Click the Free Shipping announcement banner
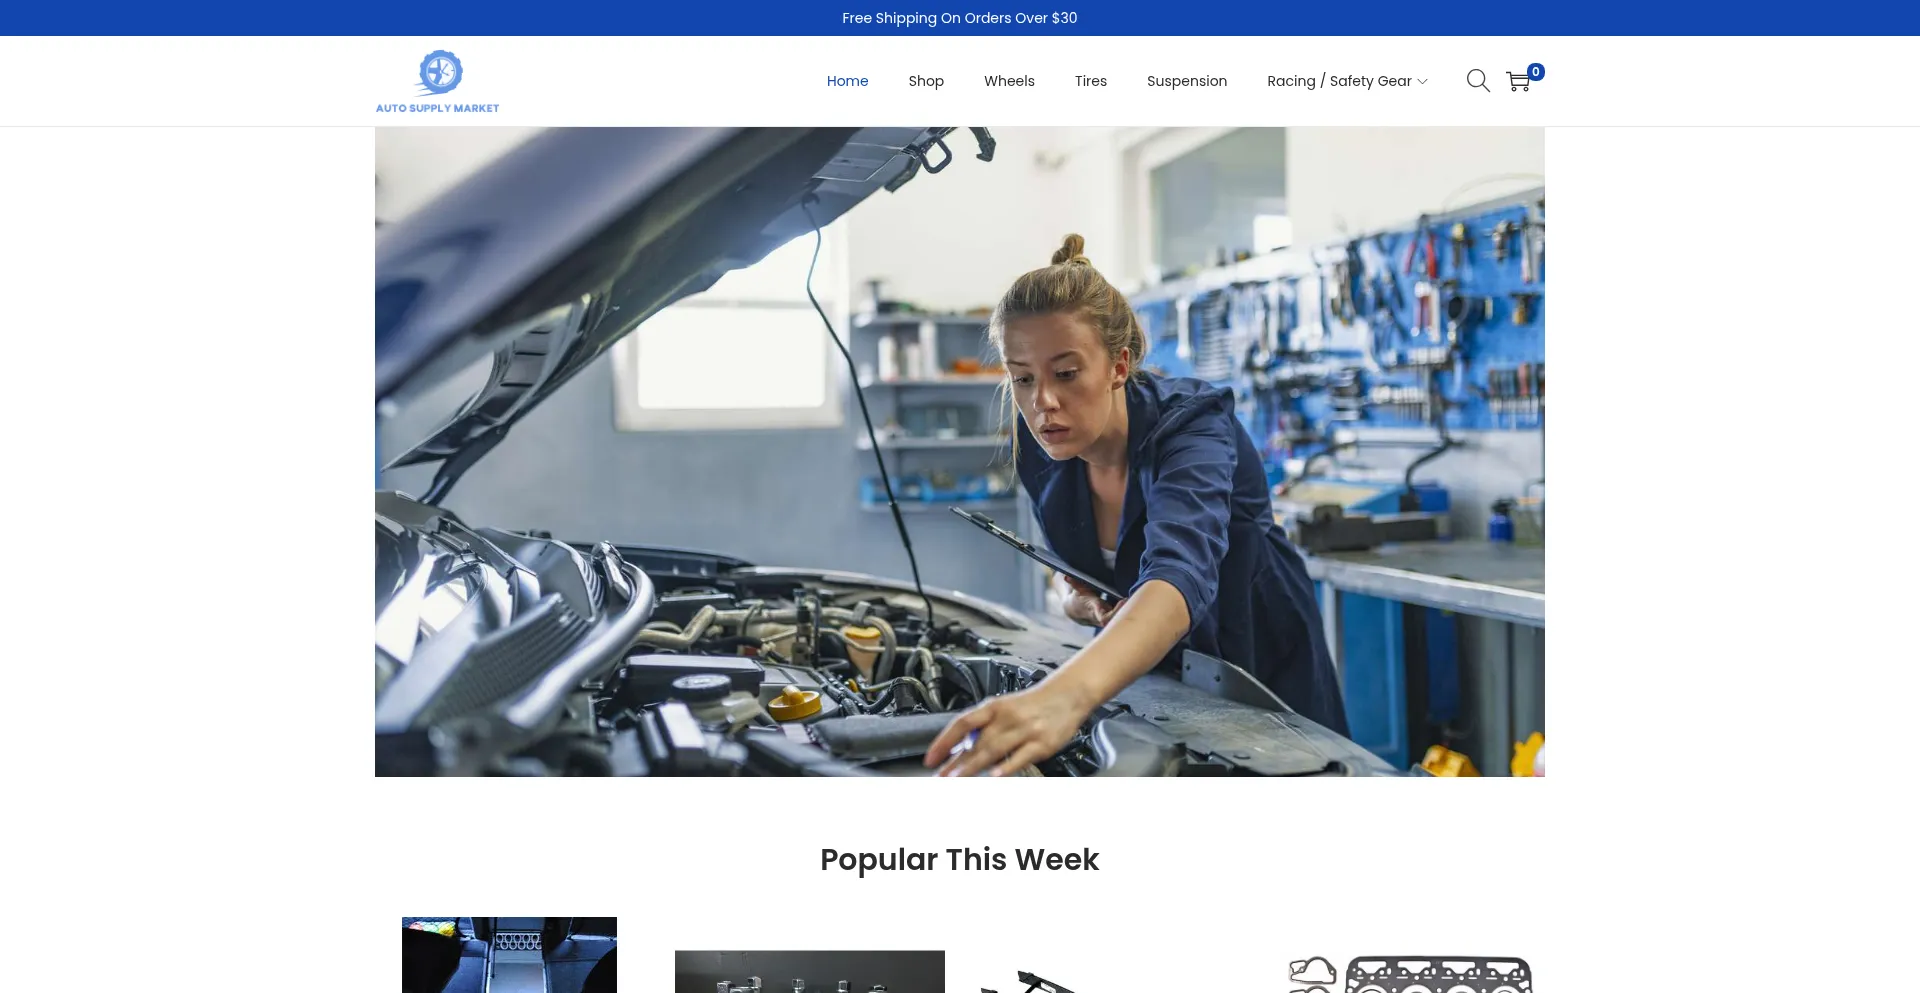Viewport: 1920px width, 993px height. tap(960, 18)
